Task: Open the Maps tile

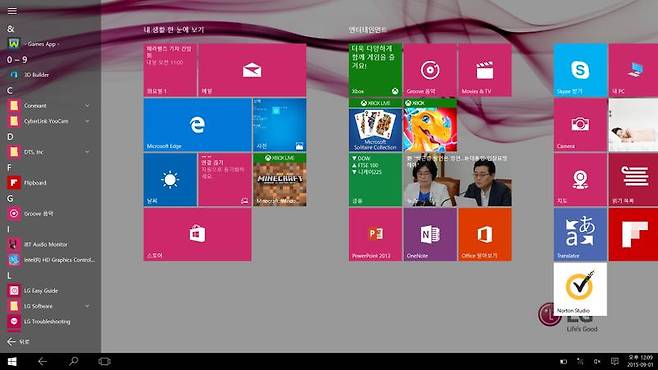Action: coord(580,180)
